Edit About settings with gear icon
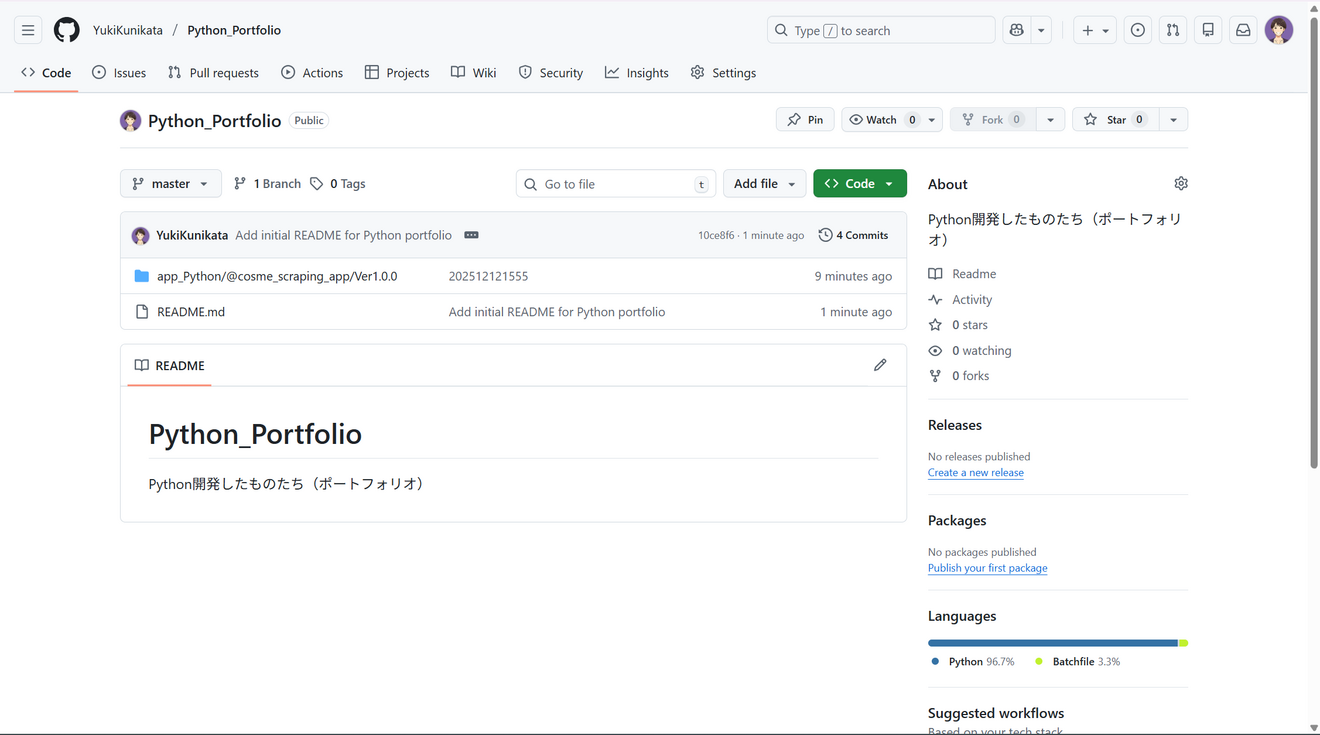Viewport: 1320px width, 735px height. pyautogui.click(x=1181, y=184)
